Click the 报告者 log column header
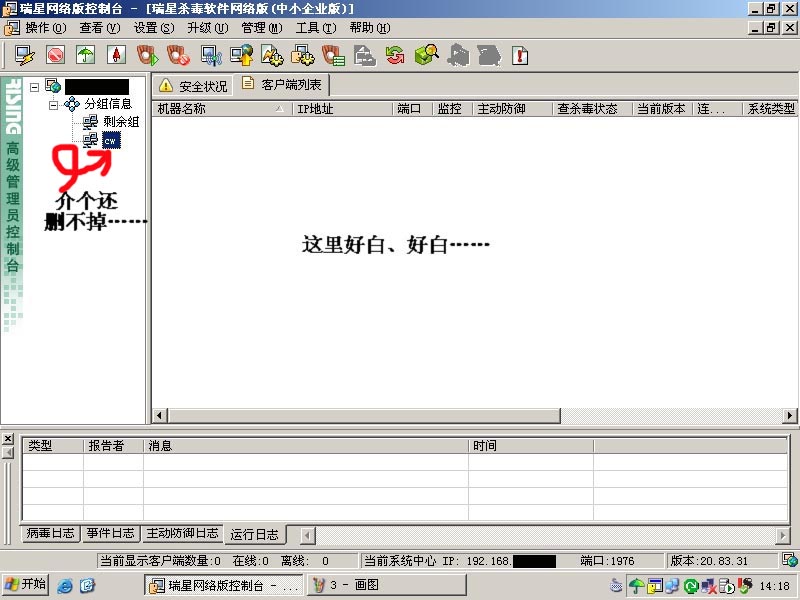Image resolution: width=800 pixels, height=600 pixels. [113, 446]
